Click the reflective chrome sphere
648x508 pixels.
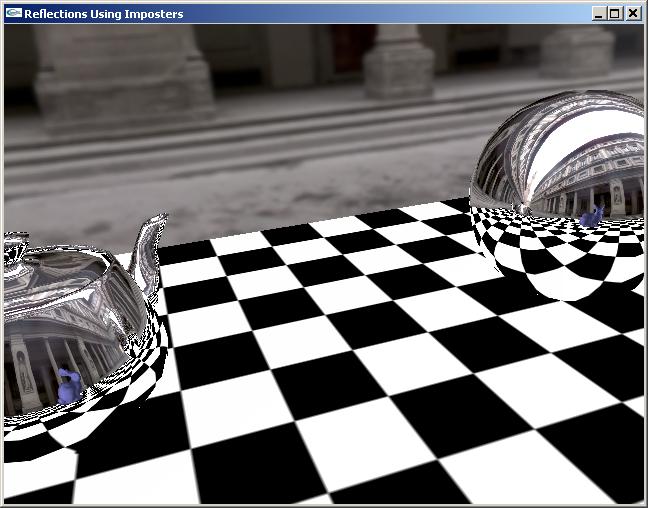pyautogui.click(x=558, y=194)
